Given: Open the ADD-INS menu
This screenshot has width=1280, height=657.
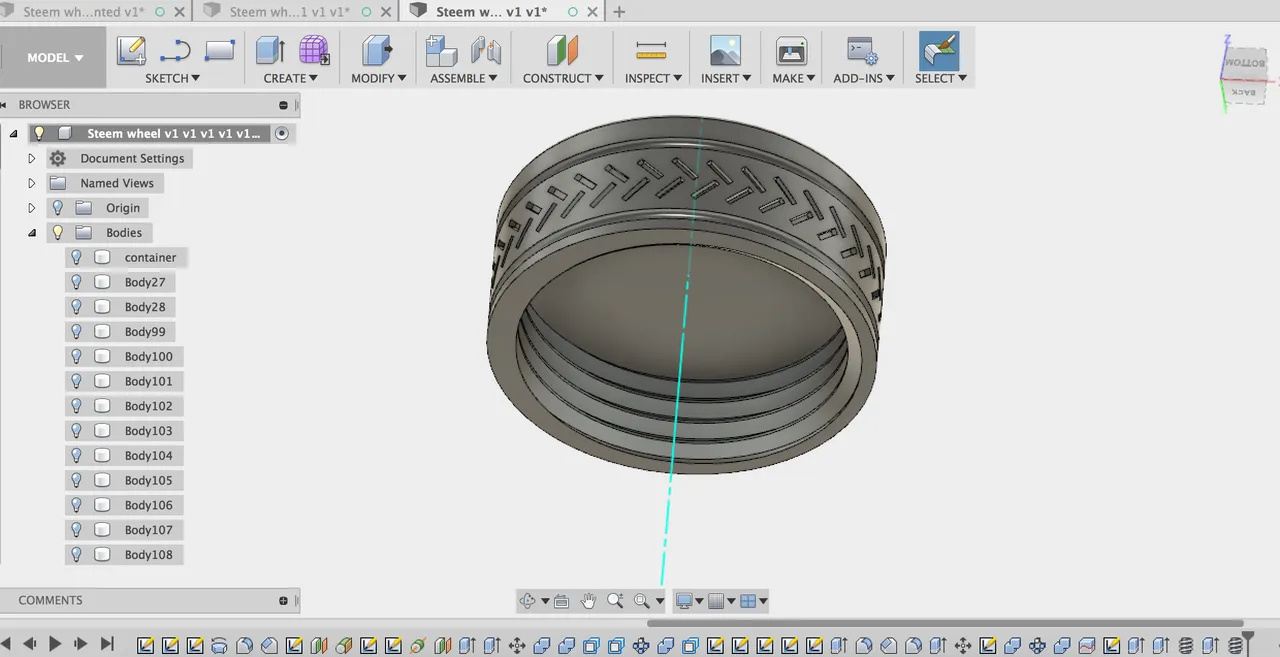Looking at the screenshot, I should coord(863,78).
